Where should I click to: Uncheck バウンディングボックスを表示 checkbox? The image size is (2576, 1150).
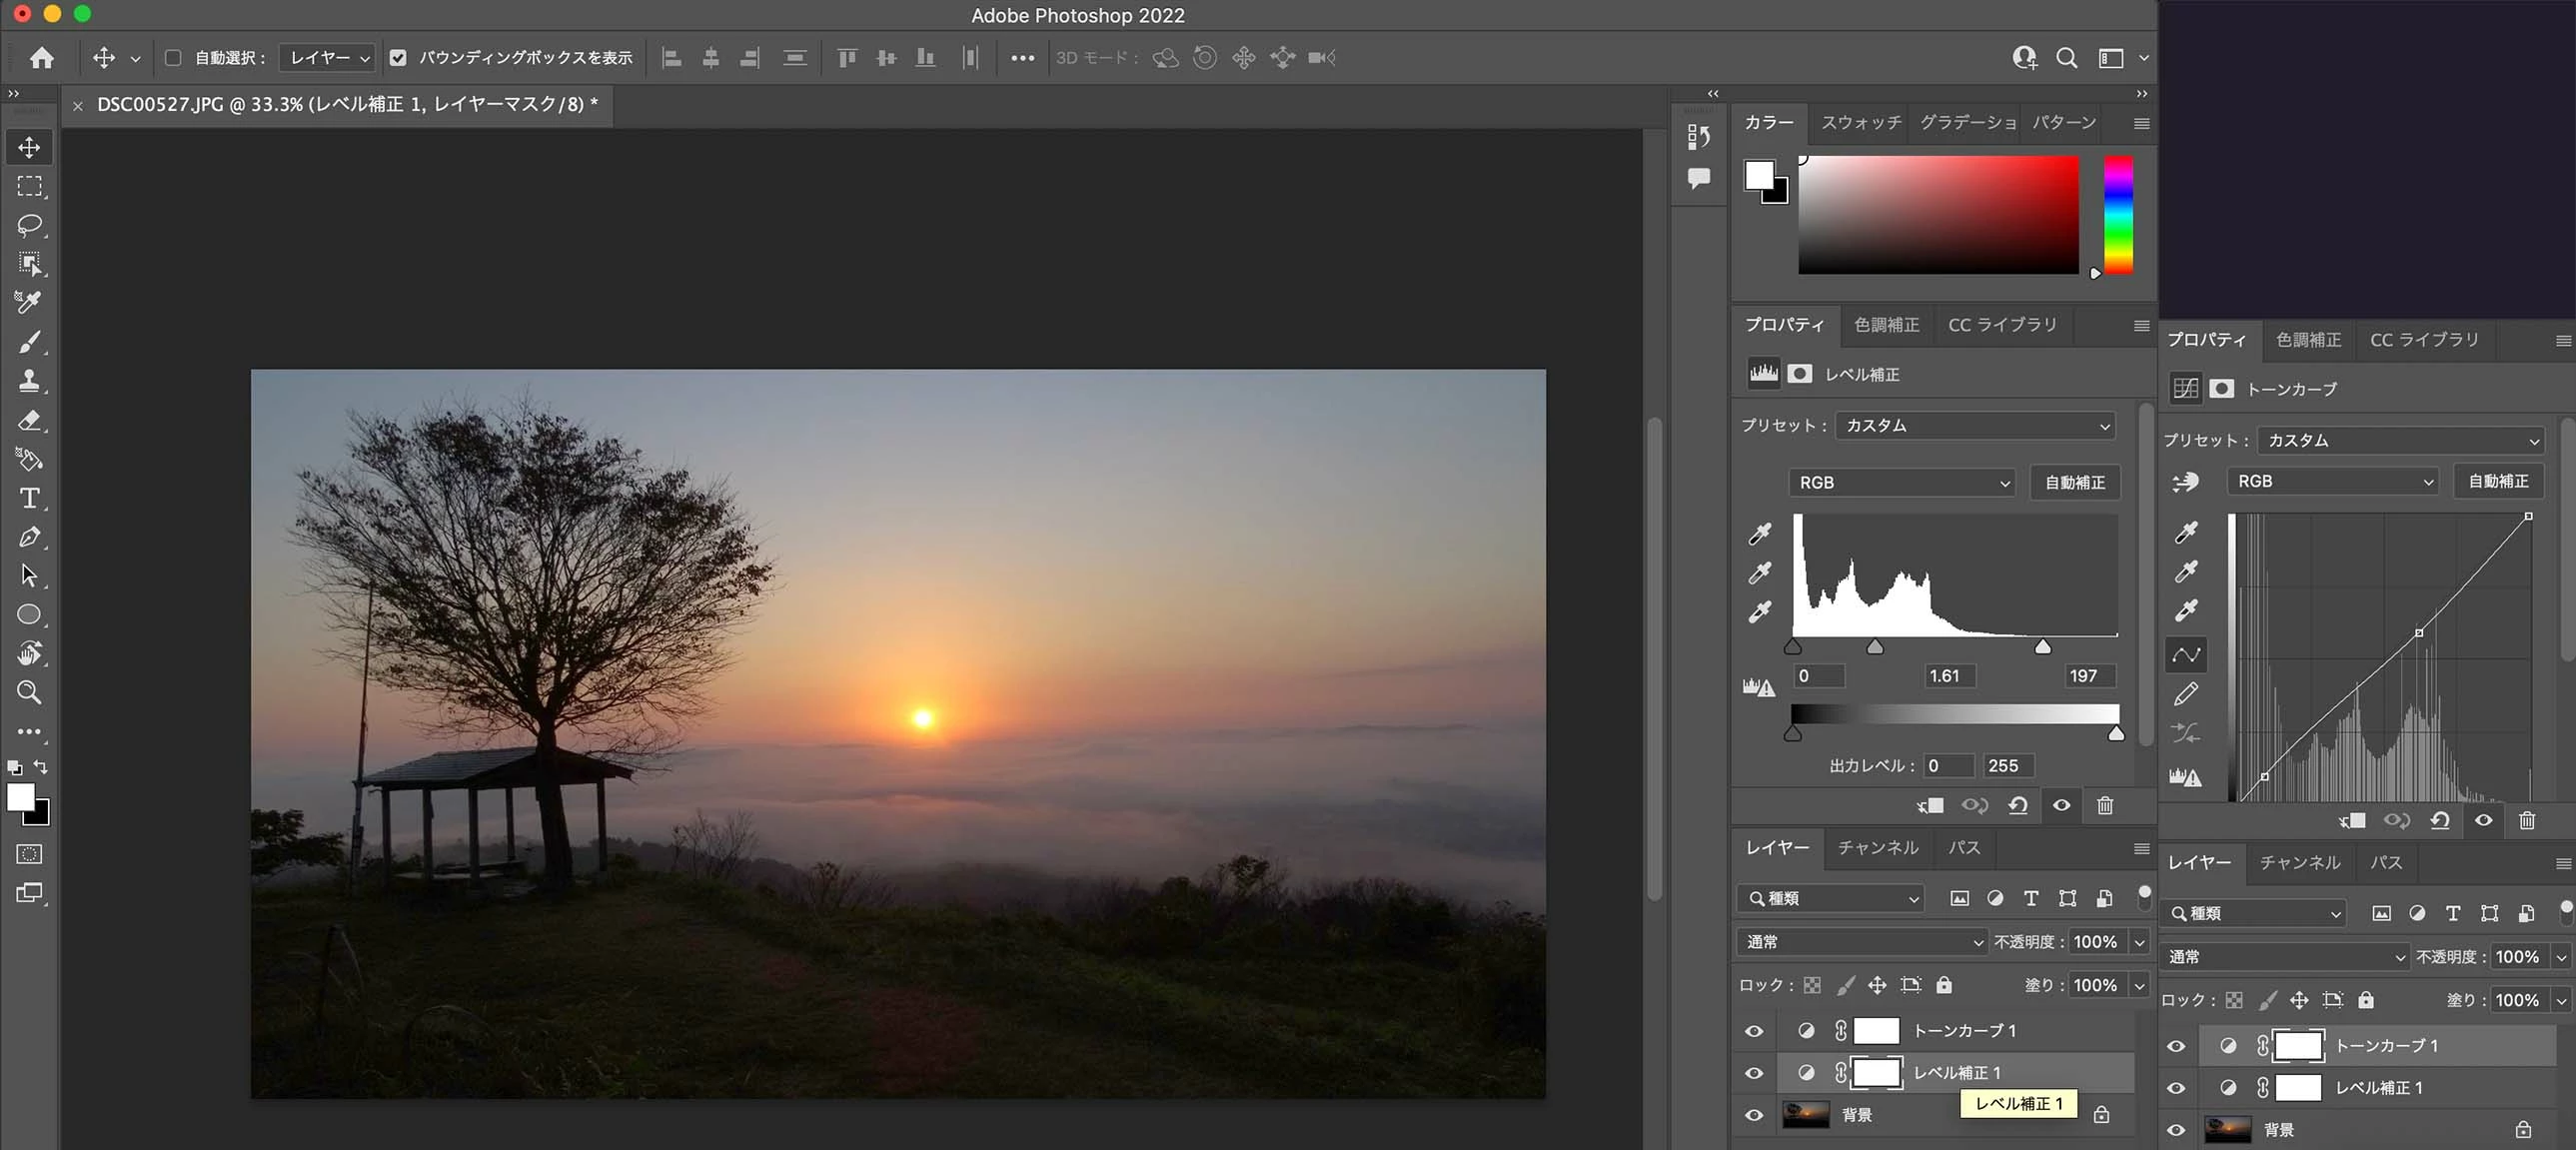398,58
